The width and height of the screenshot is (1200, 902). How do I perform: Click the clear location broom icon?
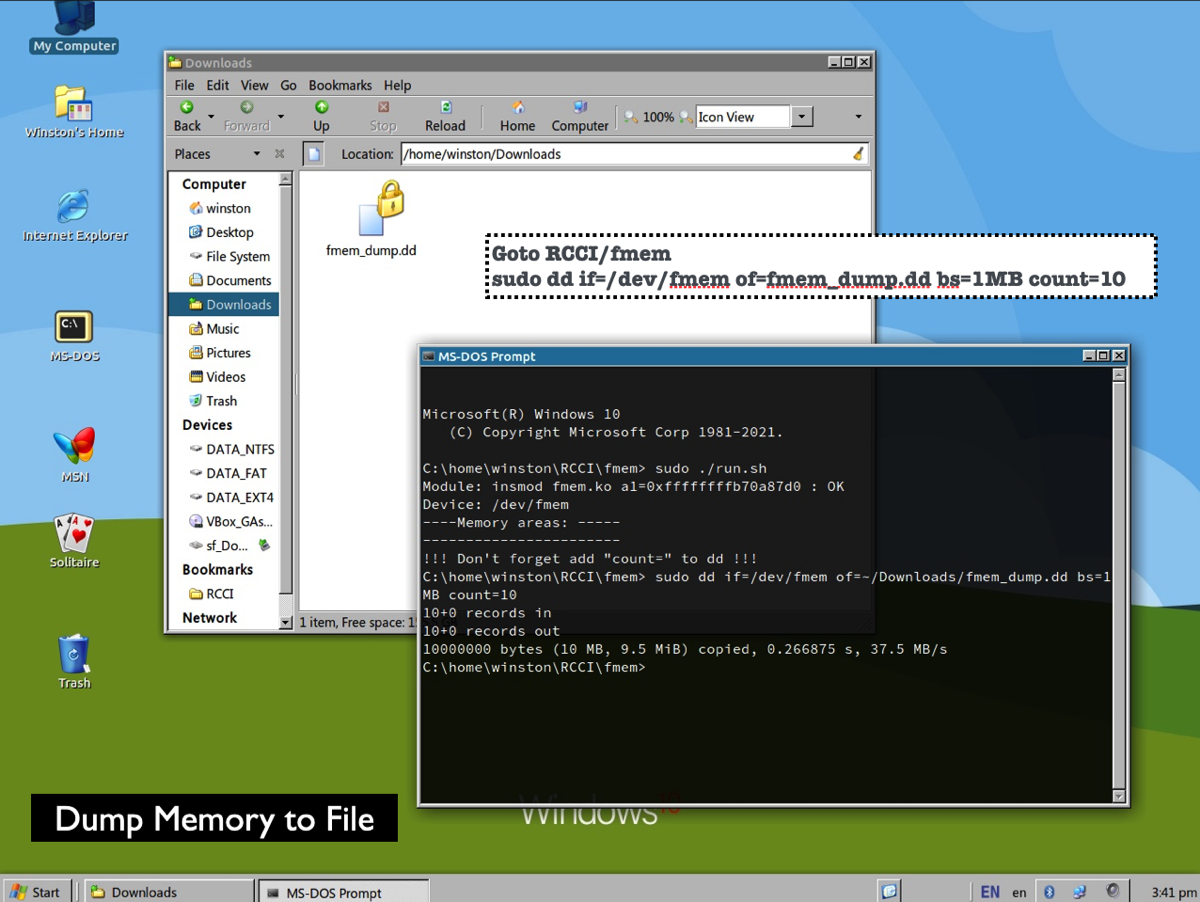[858, 154]
